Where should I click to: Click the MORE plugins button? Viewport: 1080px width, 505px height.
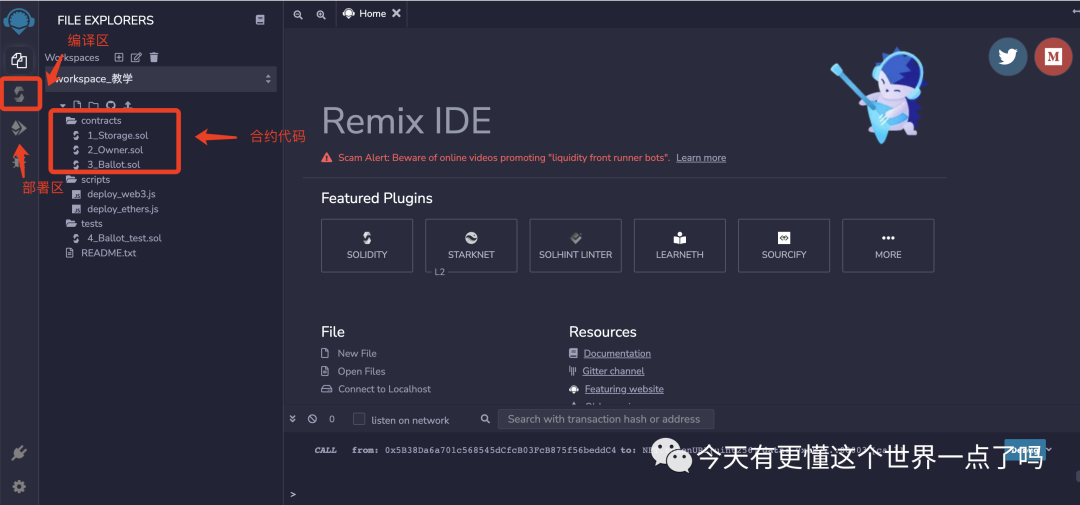pos(888,245)
